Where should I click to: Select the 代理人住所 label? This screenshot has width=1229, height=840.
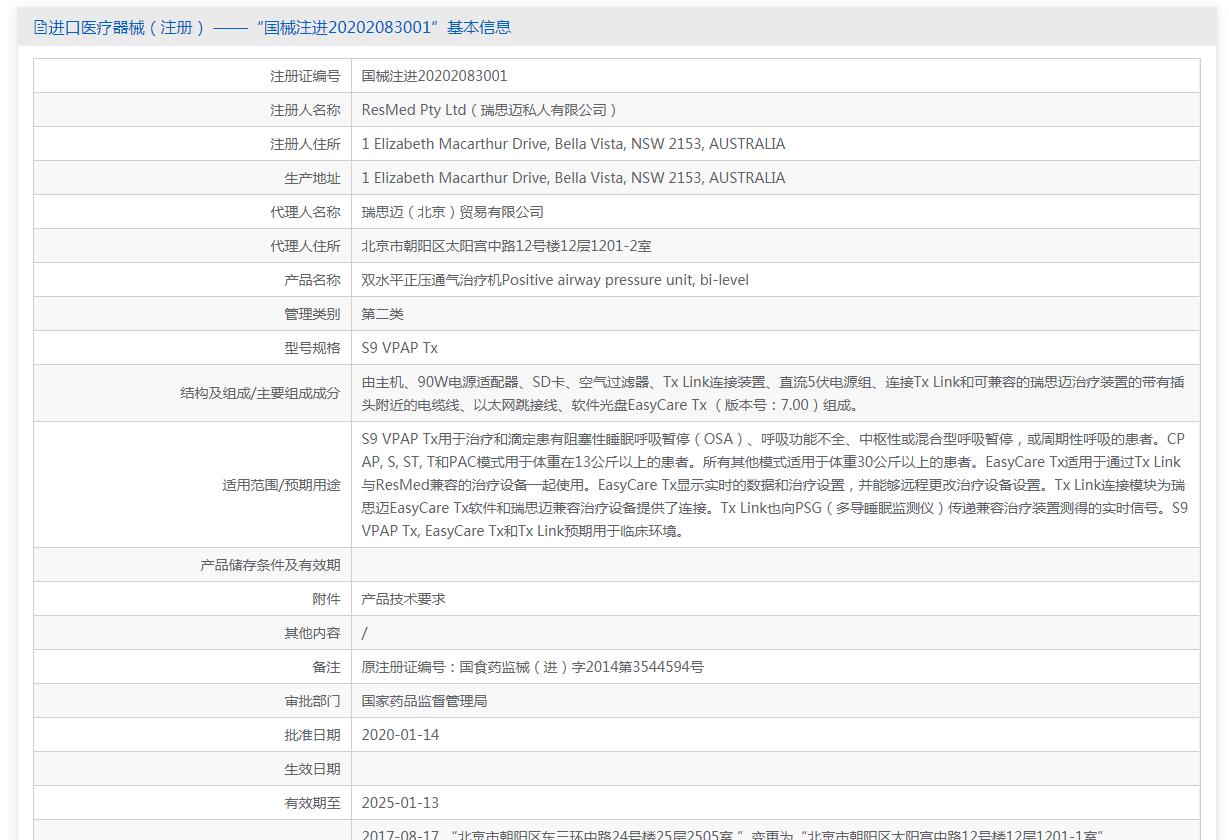click(305, 246)
